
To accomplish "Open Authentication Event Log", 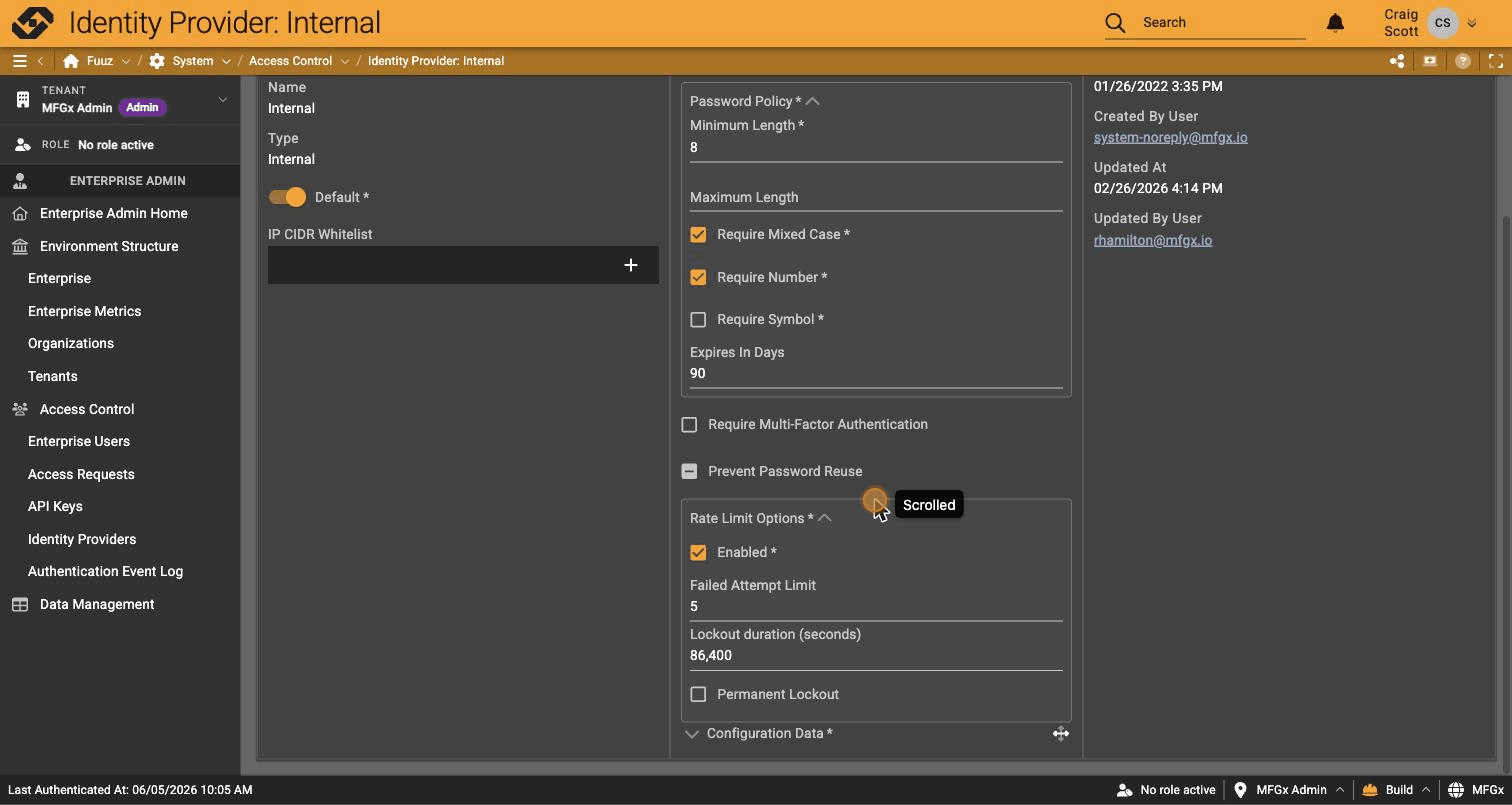I will click(105, 571).
